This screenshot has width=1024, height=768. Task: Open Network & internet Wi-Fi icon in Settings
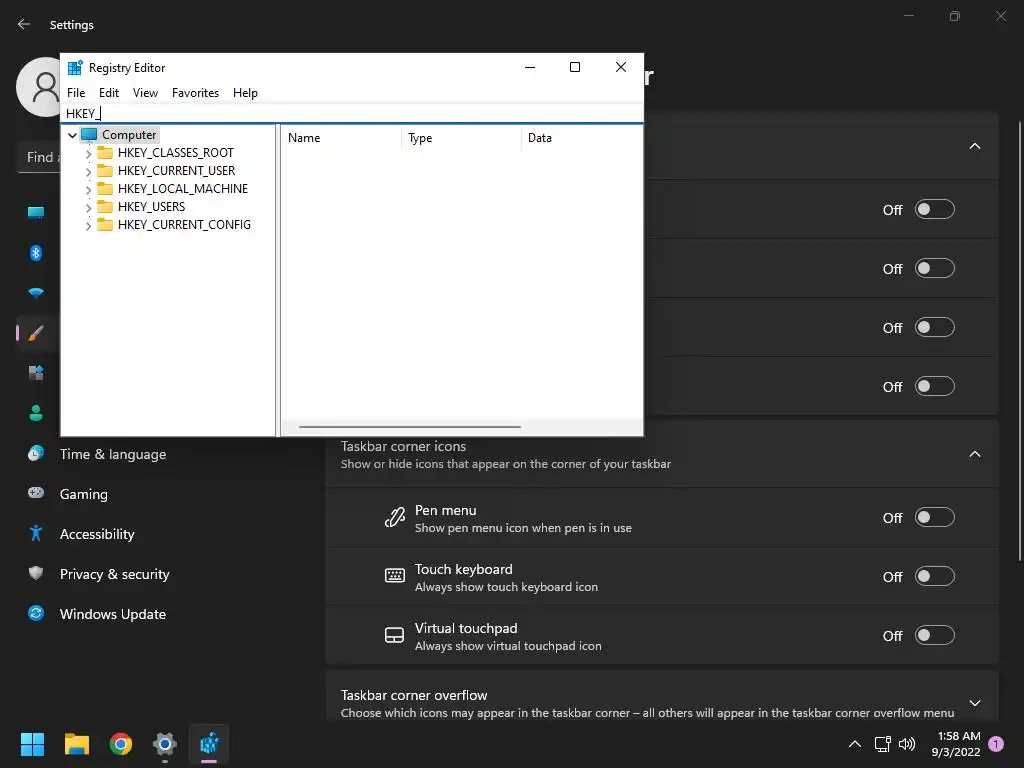point(36,293)
